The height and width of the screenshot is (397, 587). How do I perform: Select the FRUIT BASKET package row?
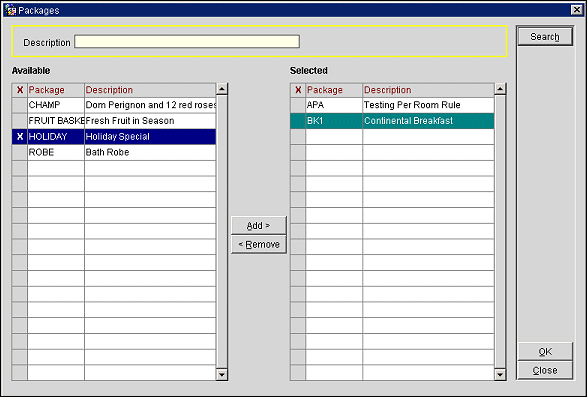pos(114,121)
